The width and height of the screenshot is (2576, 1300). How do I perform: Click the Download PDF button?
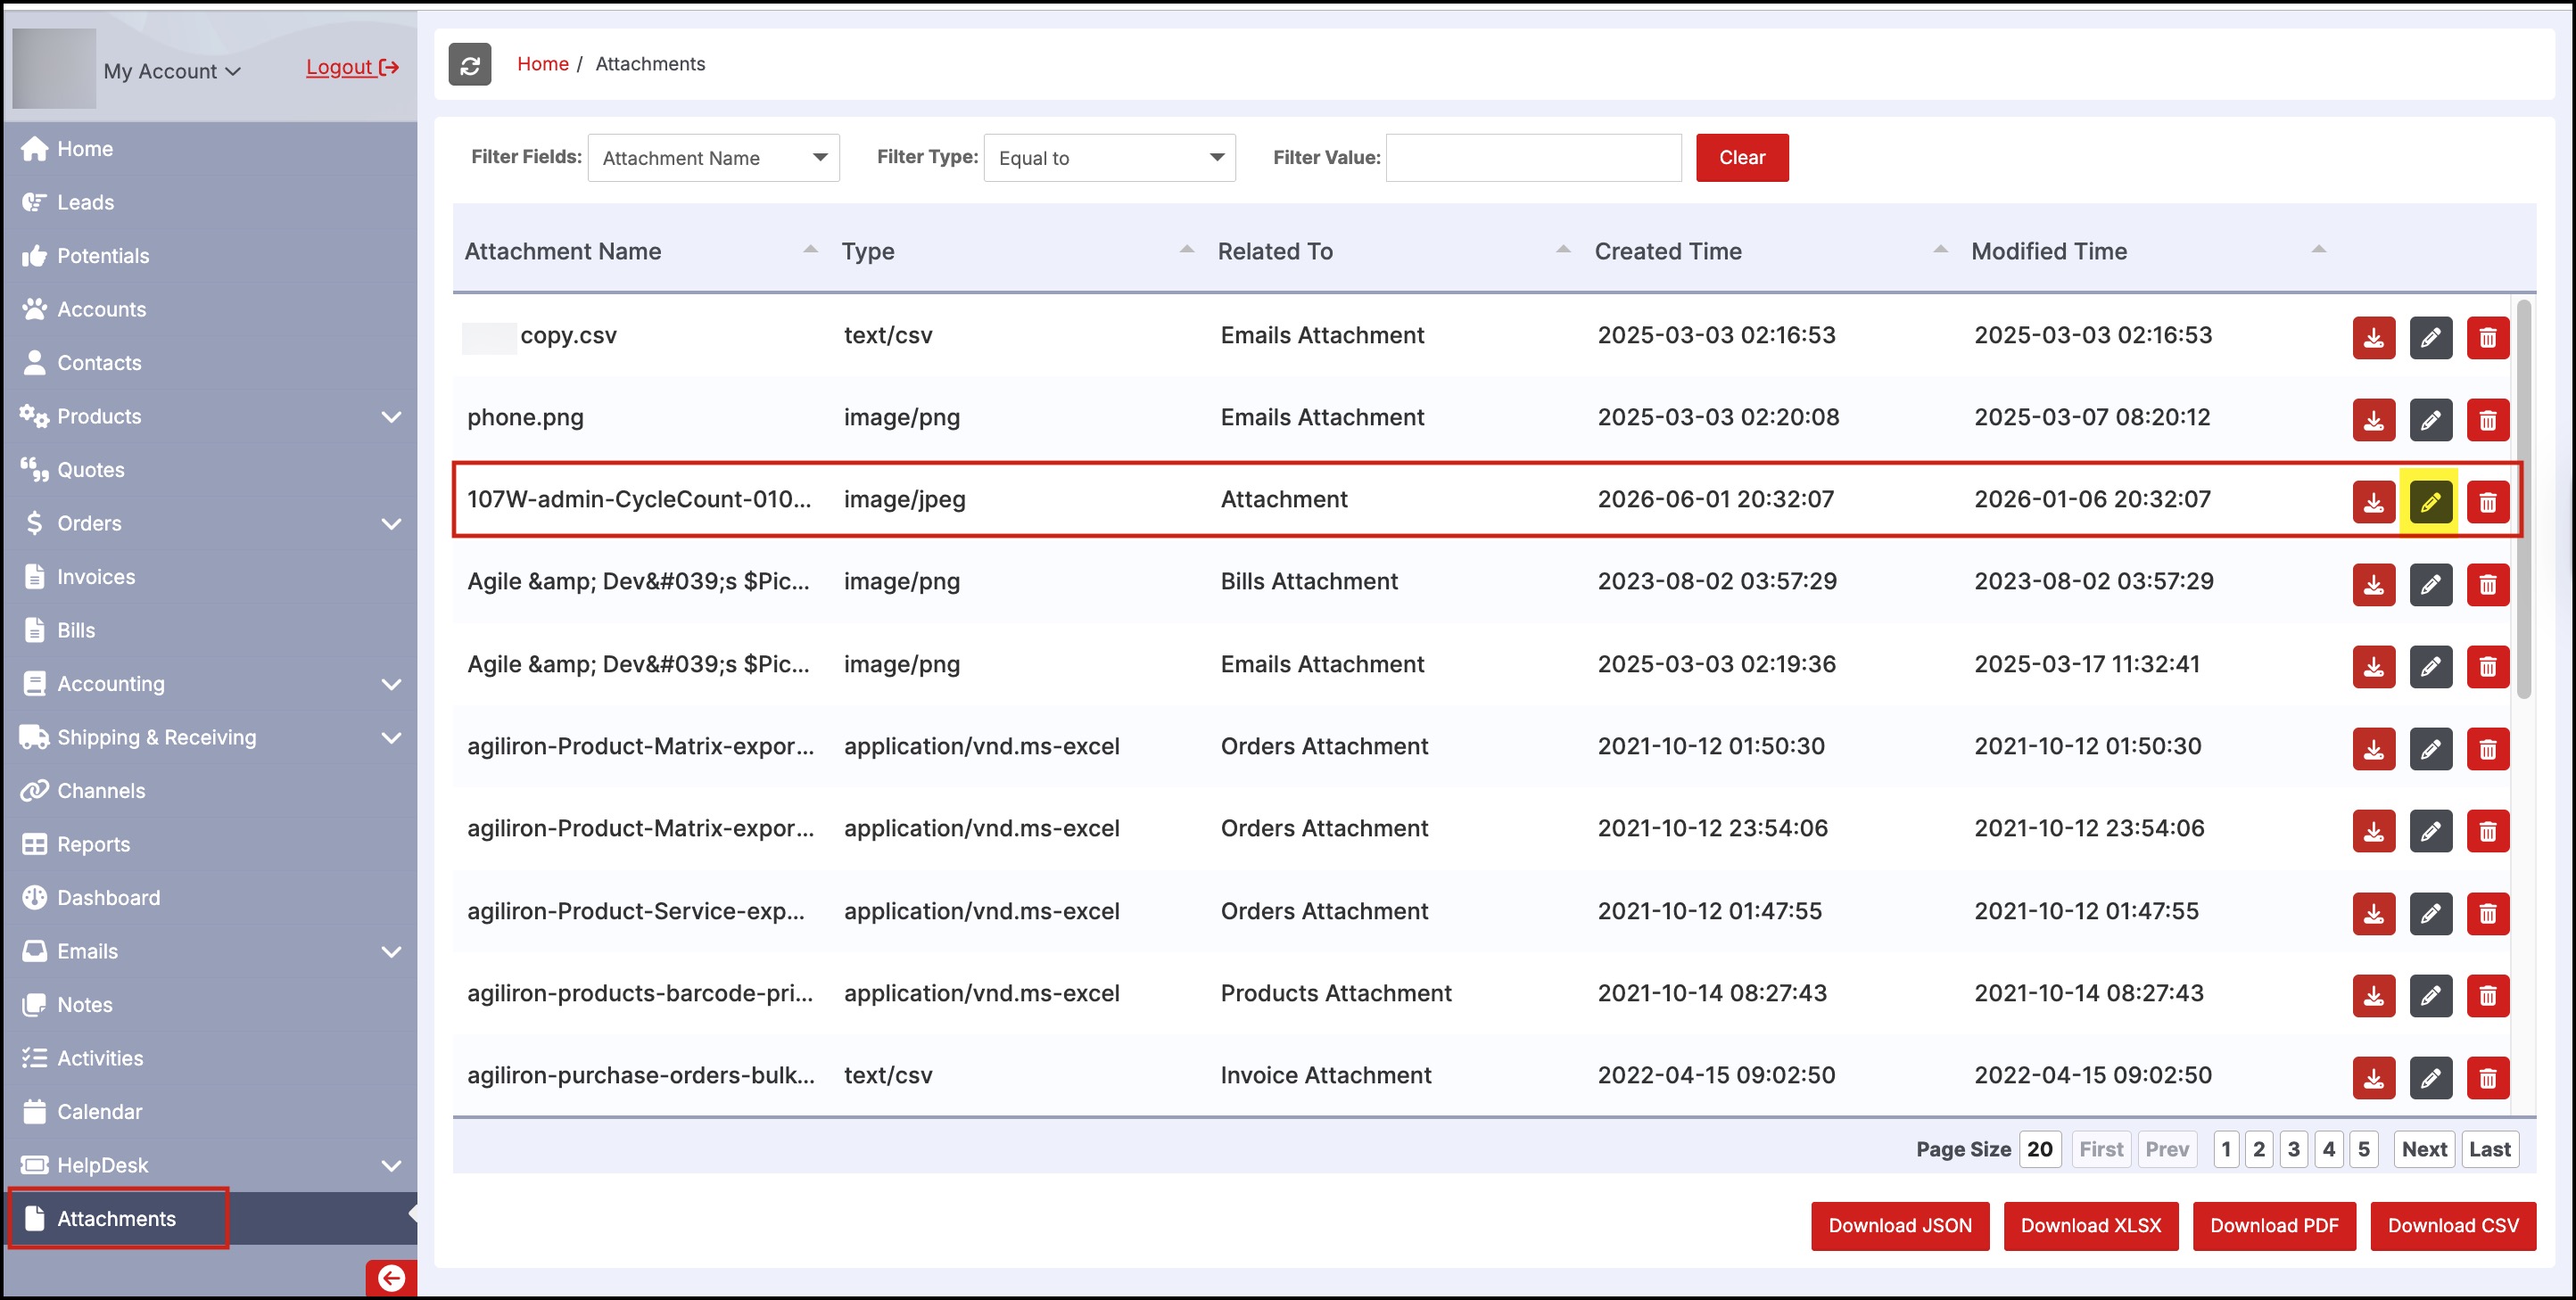pos(2273,1225)
